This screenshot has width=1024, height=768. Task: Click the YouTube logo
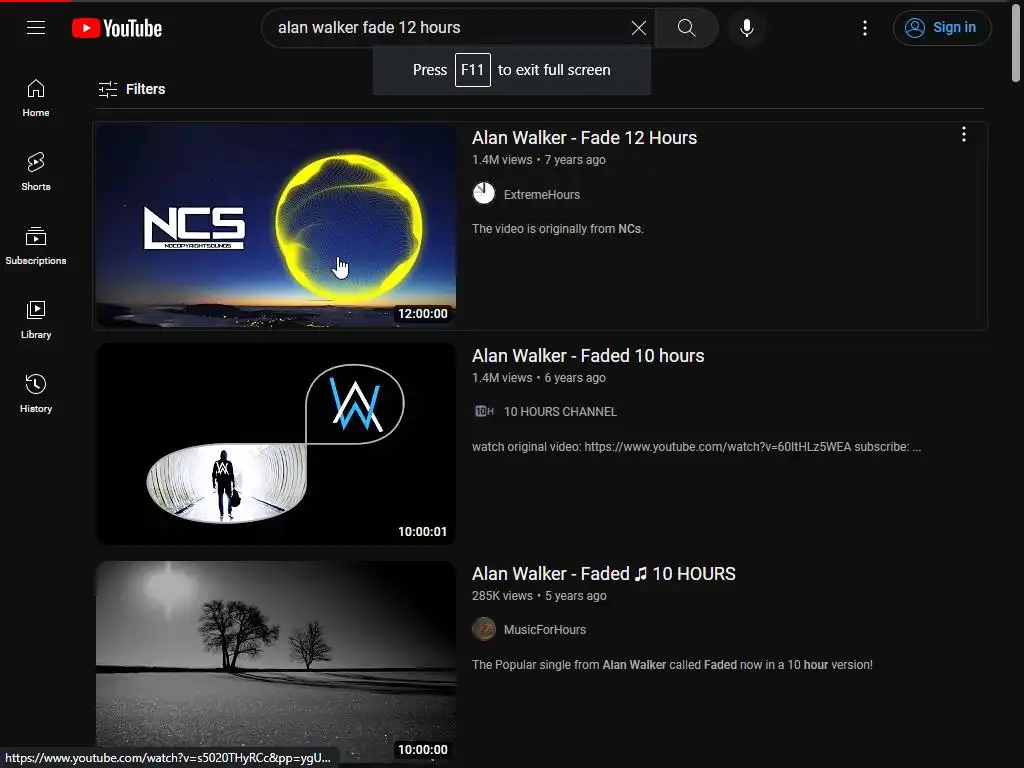tap(117, 28)
